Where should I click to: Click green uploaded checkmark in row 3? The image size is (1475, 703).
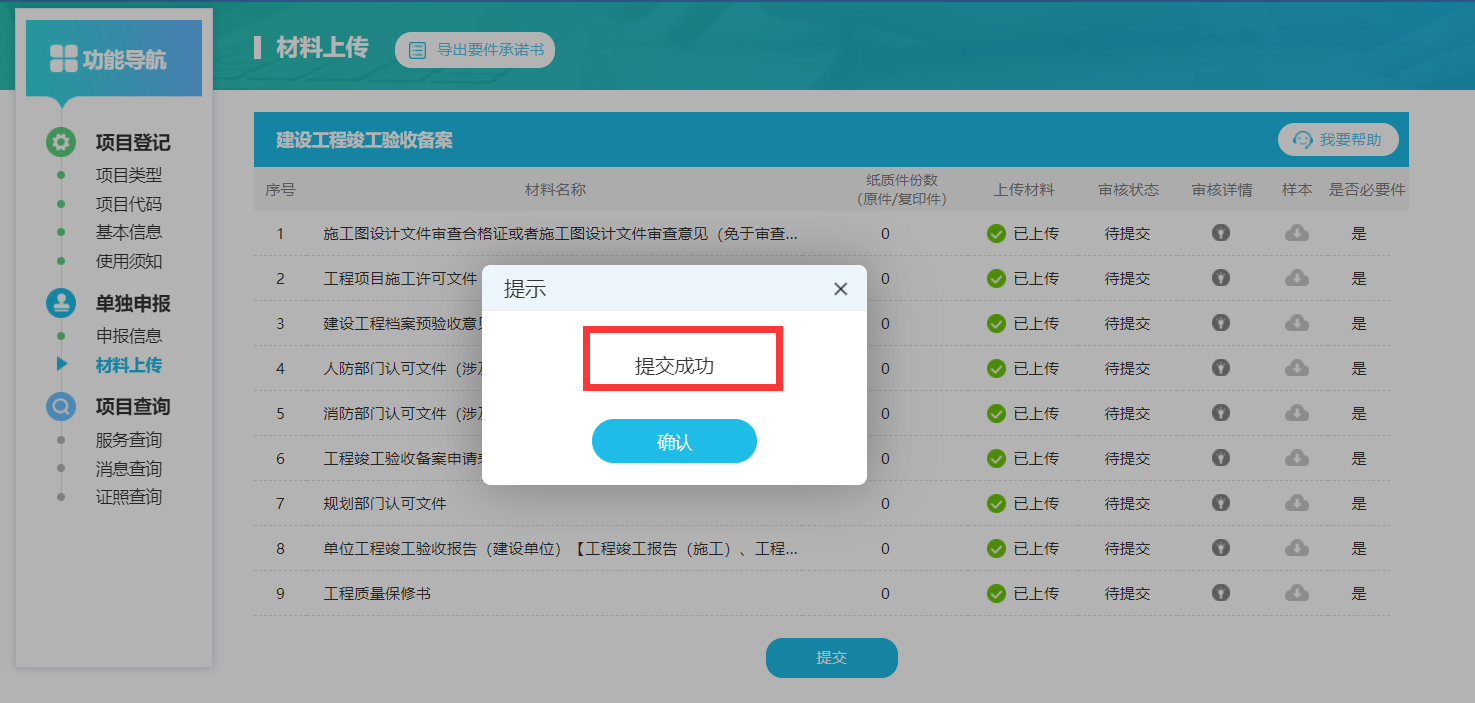996,323
